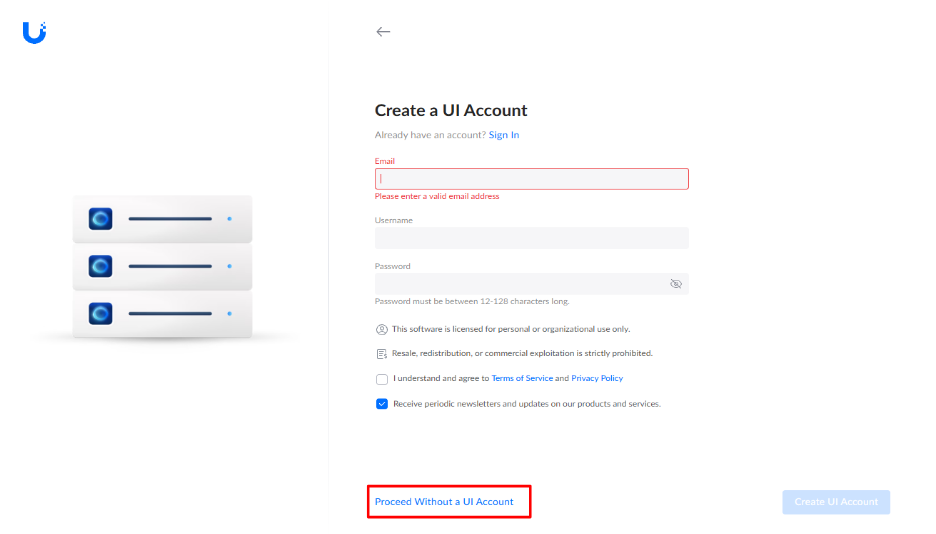Open the Sign In link
936x534 pixels.
[x=504, y=135]
